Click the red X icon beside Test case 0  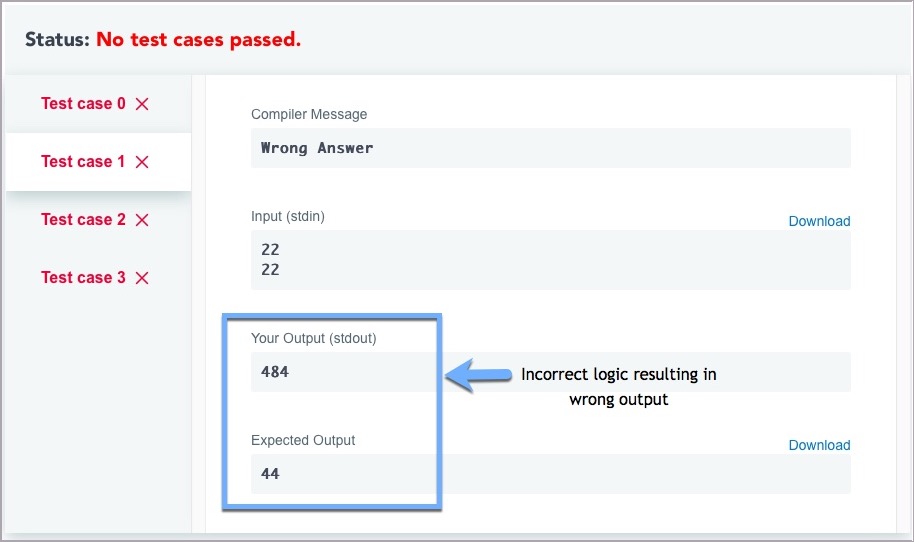tap(142, 104)
